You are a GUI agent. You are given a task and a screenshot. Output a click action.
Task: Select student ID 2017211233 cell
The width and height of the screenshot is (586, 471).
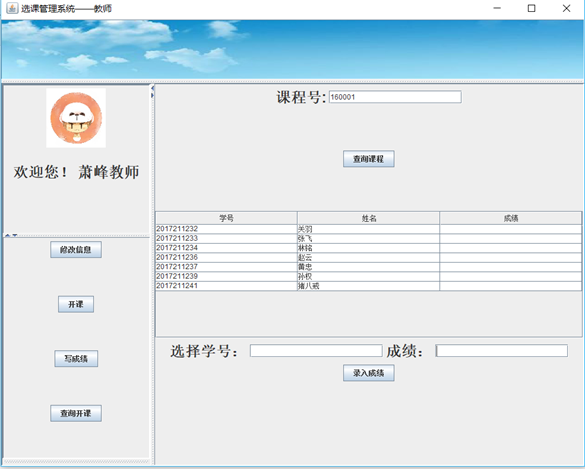[x=226, y=238]
